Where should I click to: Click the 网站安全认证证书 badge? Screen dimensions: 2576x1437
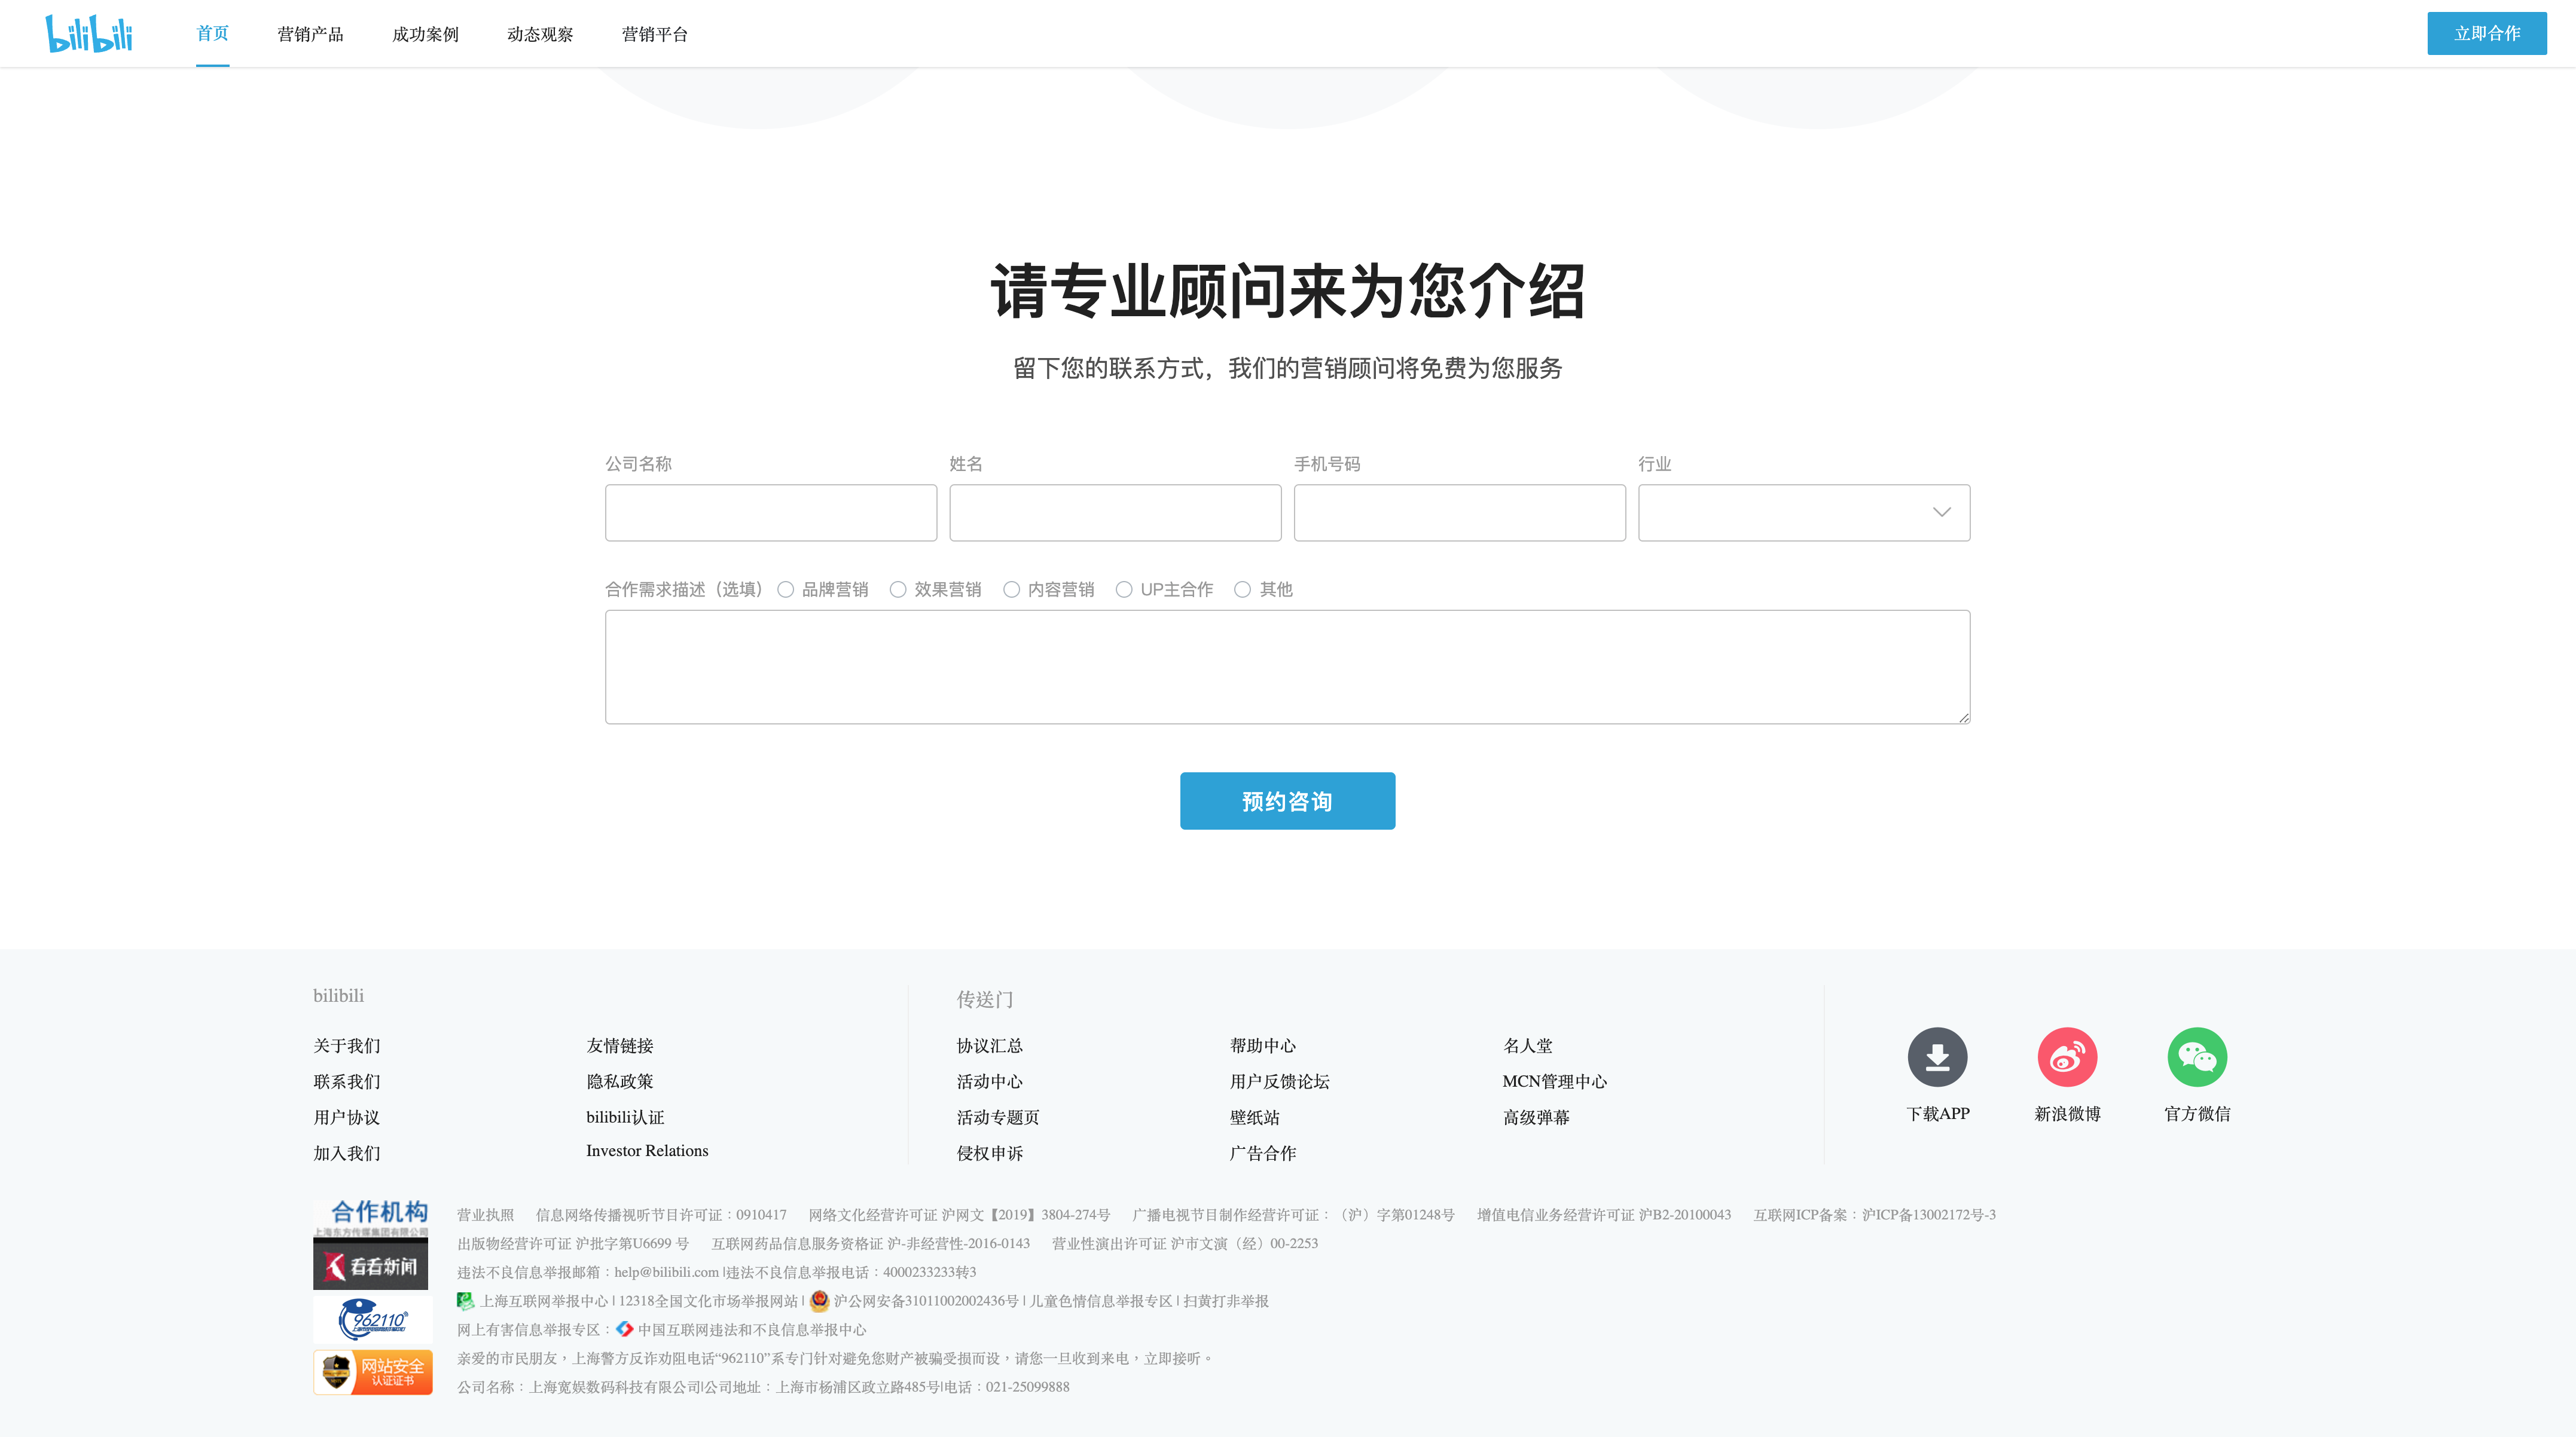click(372, 1371)
